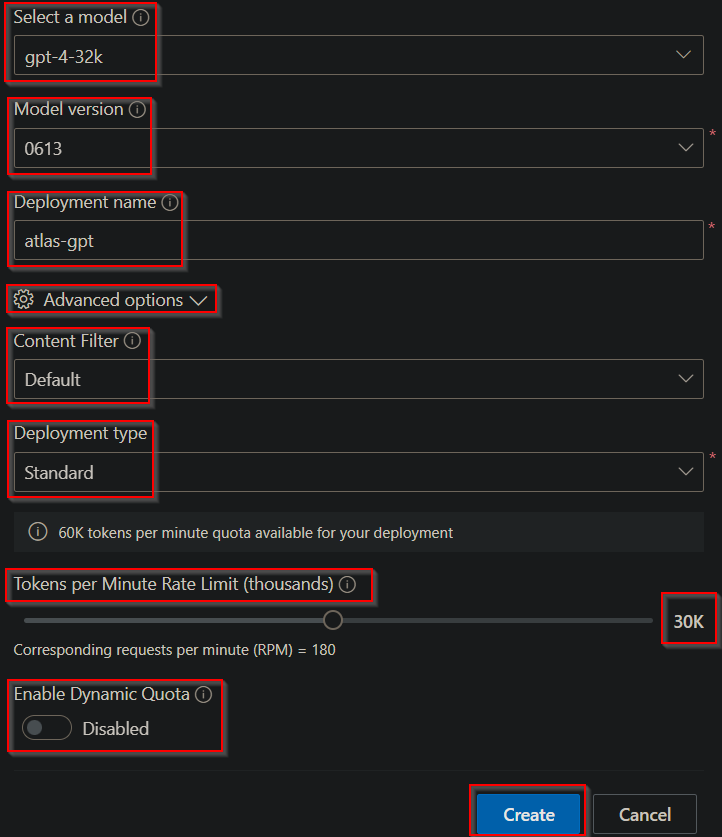The height and width of the screenshot is (837, 722).
Task: Click the 30K rate limit value box
Action: [x=688, y=621]
